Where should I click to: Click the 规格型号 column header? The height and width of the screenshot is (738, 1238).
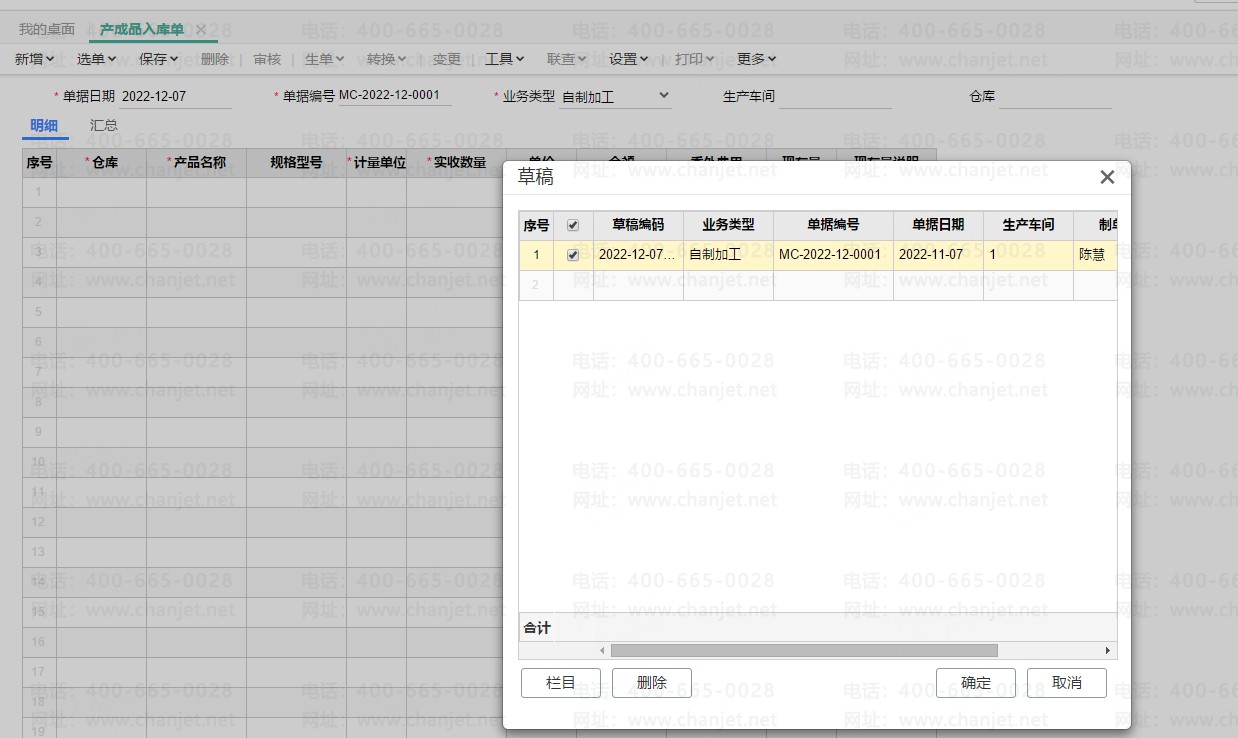297,162
